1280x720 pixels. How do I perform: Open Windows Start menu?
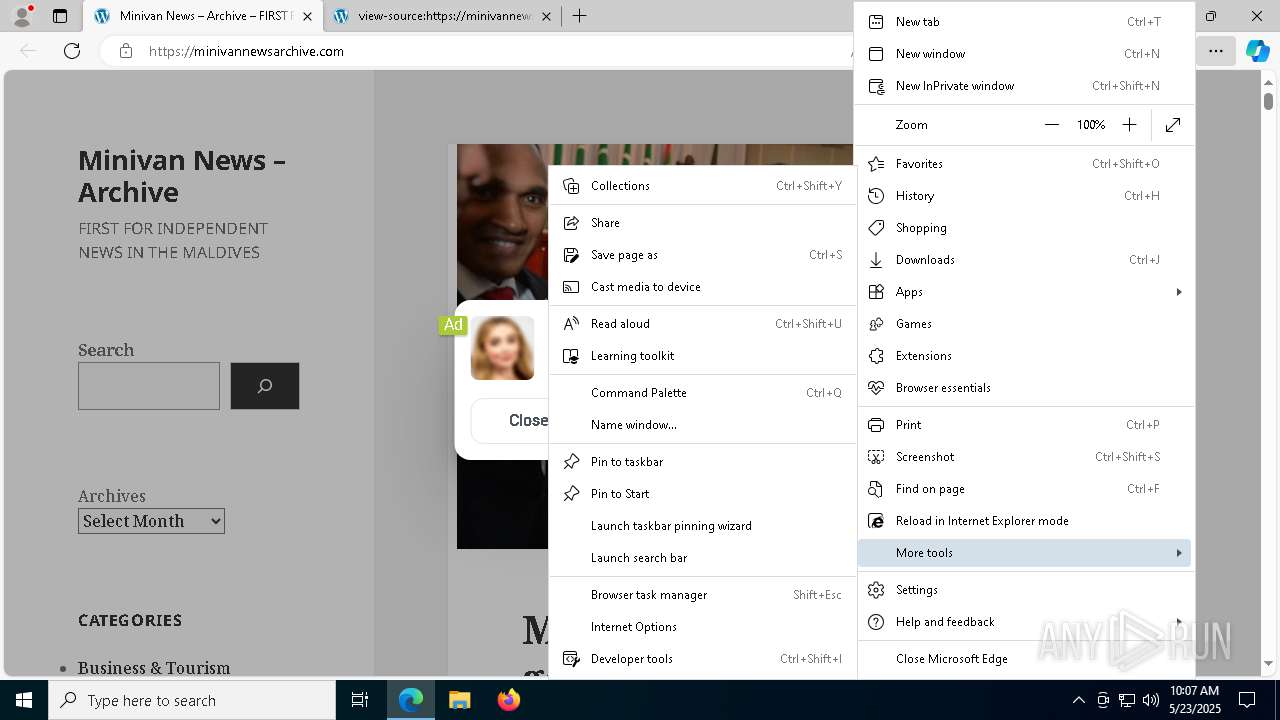coord(24,700)
